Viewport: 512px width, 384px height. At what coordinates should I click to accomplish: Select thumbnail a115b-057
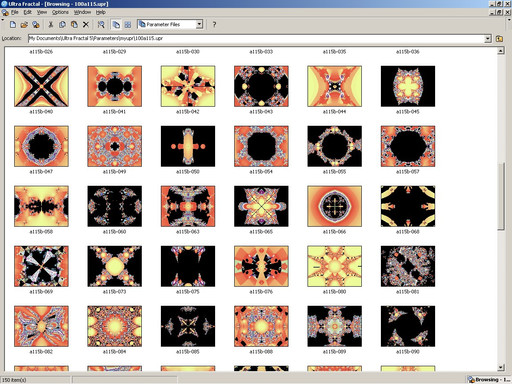(408, 146)
